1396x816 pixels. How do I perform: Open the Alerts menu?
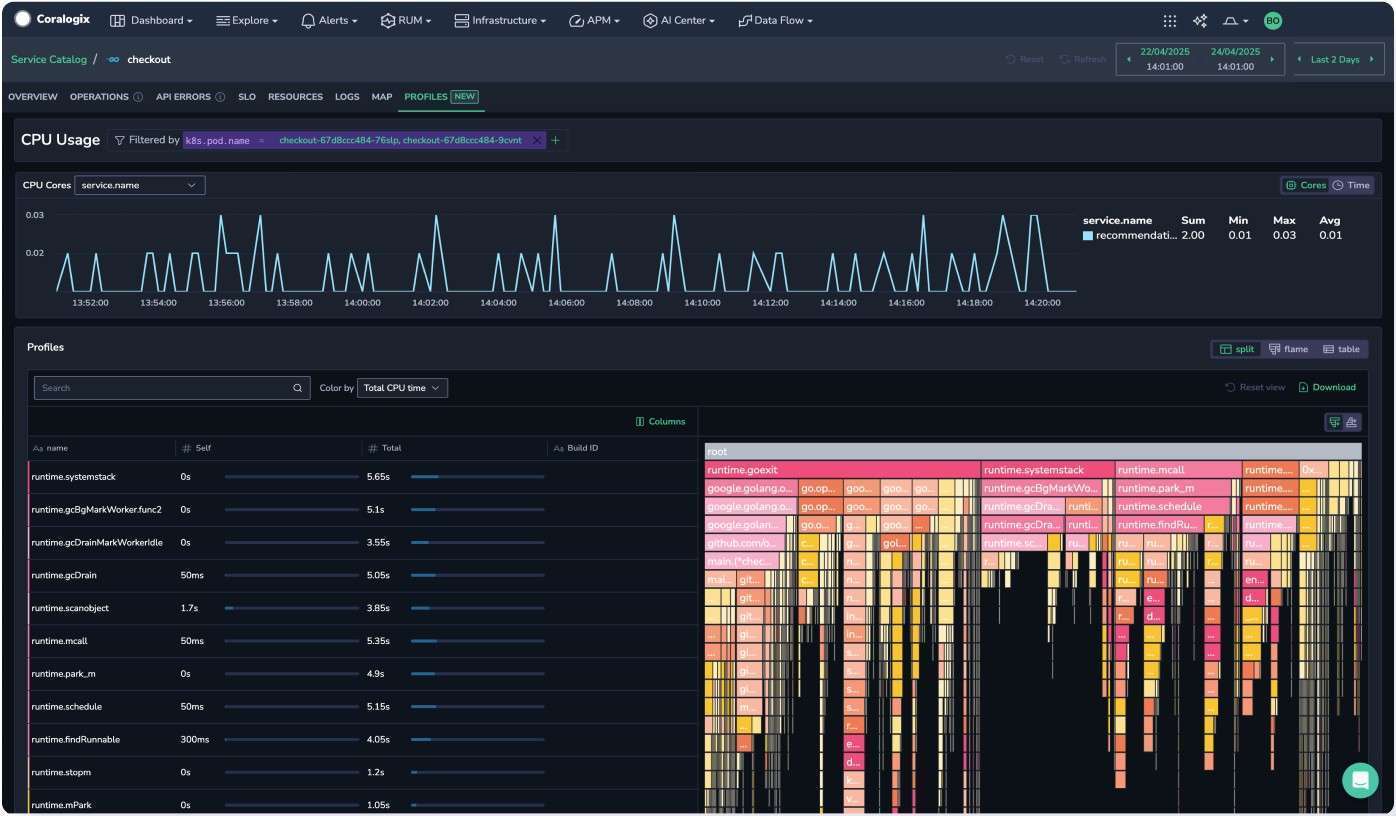(x=330, y=20)
